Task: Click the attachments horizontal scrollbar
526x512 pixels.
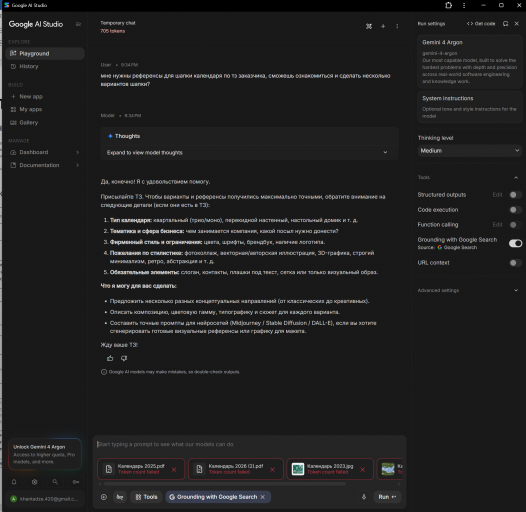Action: coord(224,484)
